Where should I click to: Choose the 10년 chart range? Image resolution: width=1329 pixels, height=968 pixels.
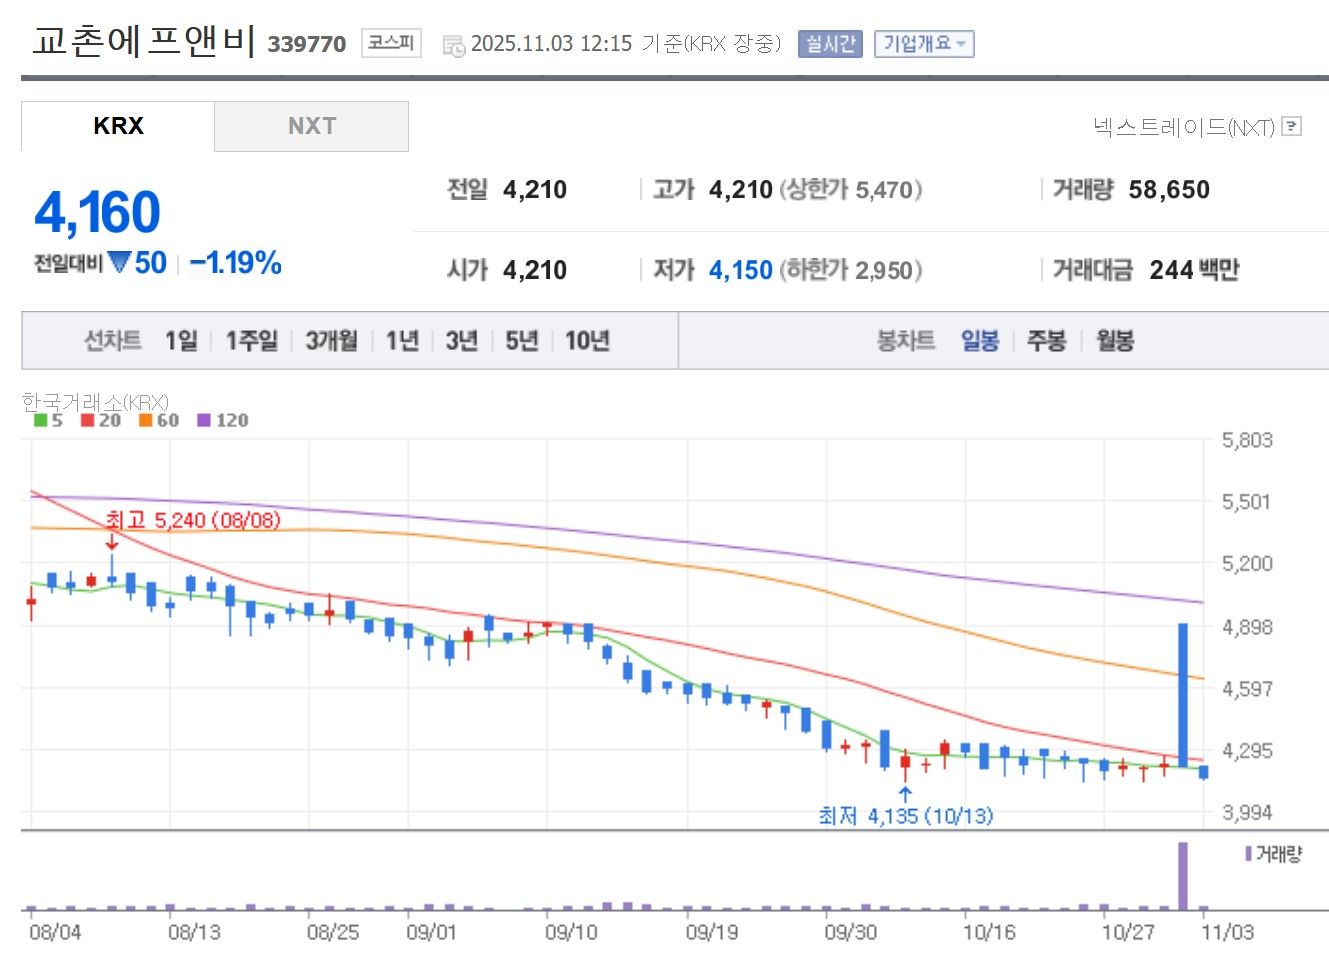[x=587, y=341]
